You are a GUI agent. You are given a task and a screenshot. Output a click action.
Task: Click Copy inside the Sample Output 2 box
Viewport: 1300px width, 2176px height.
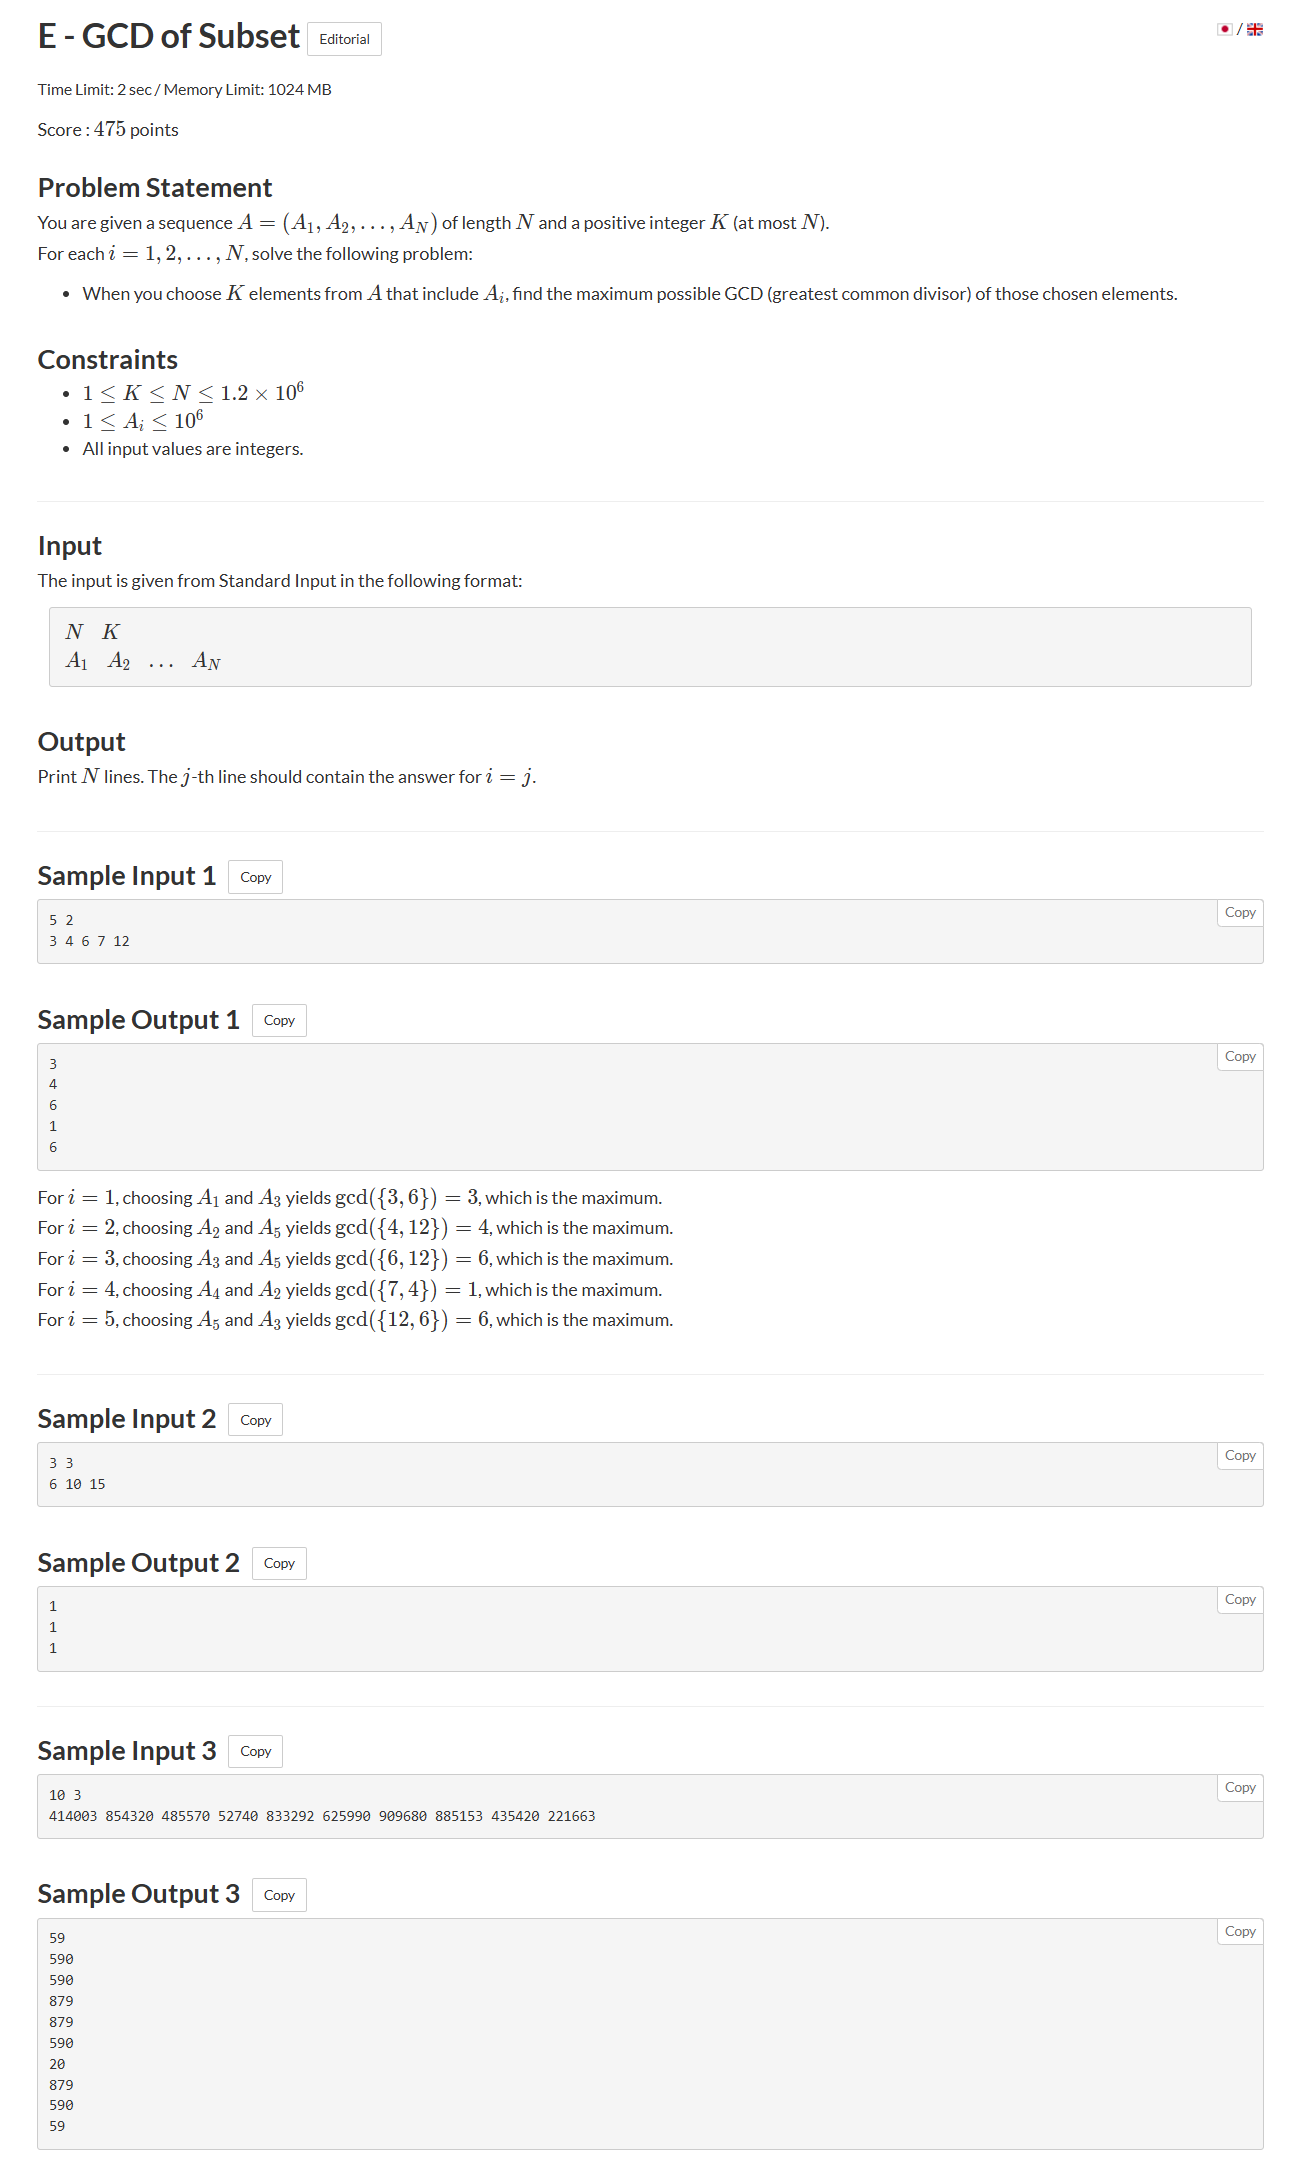coord(1240,1600)
